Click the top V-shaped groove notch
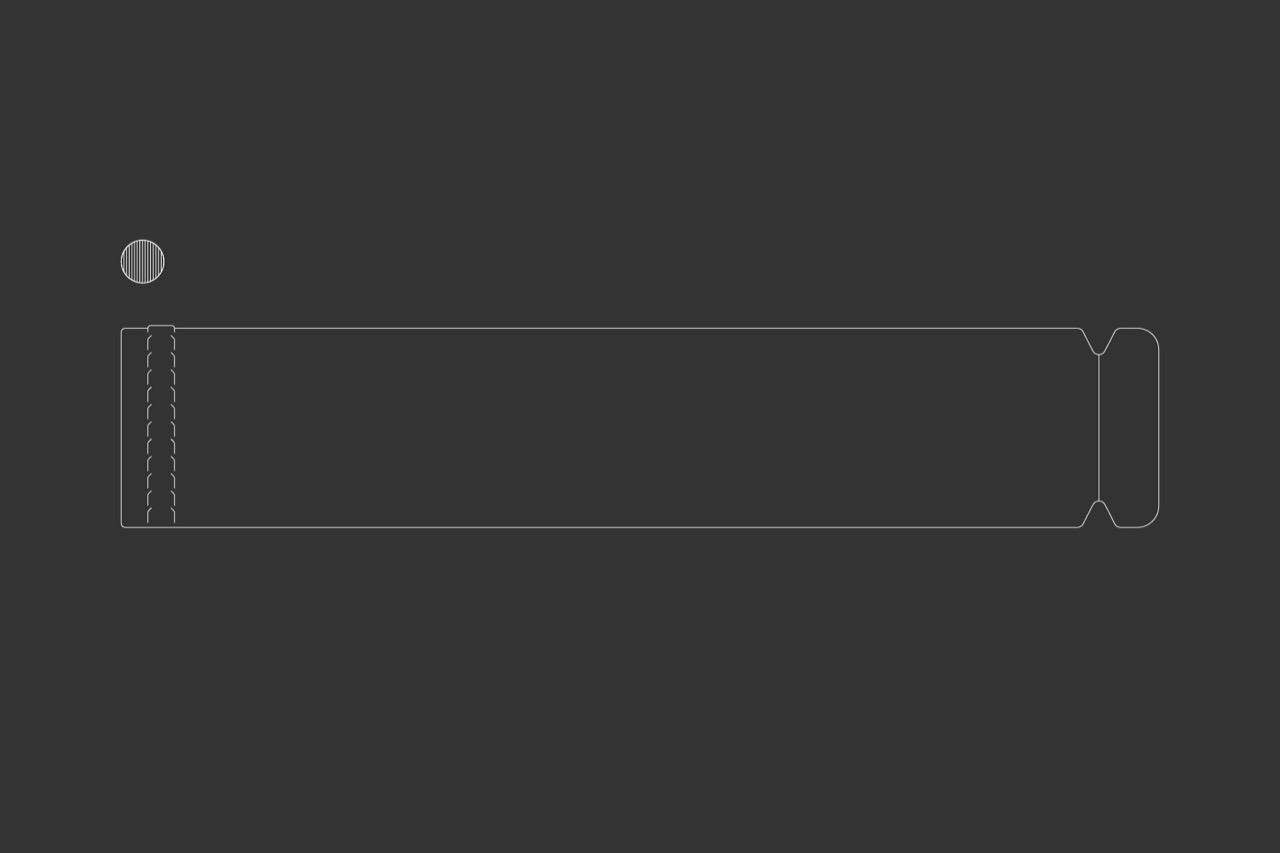The height and width of the screenshot is (853, 1280). click(1099, 341)
